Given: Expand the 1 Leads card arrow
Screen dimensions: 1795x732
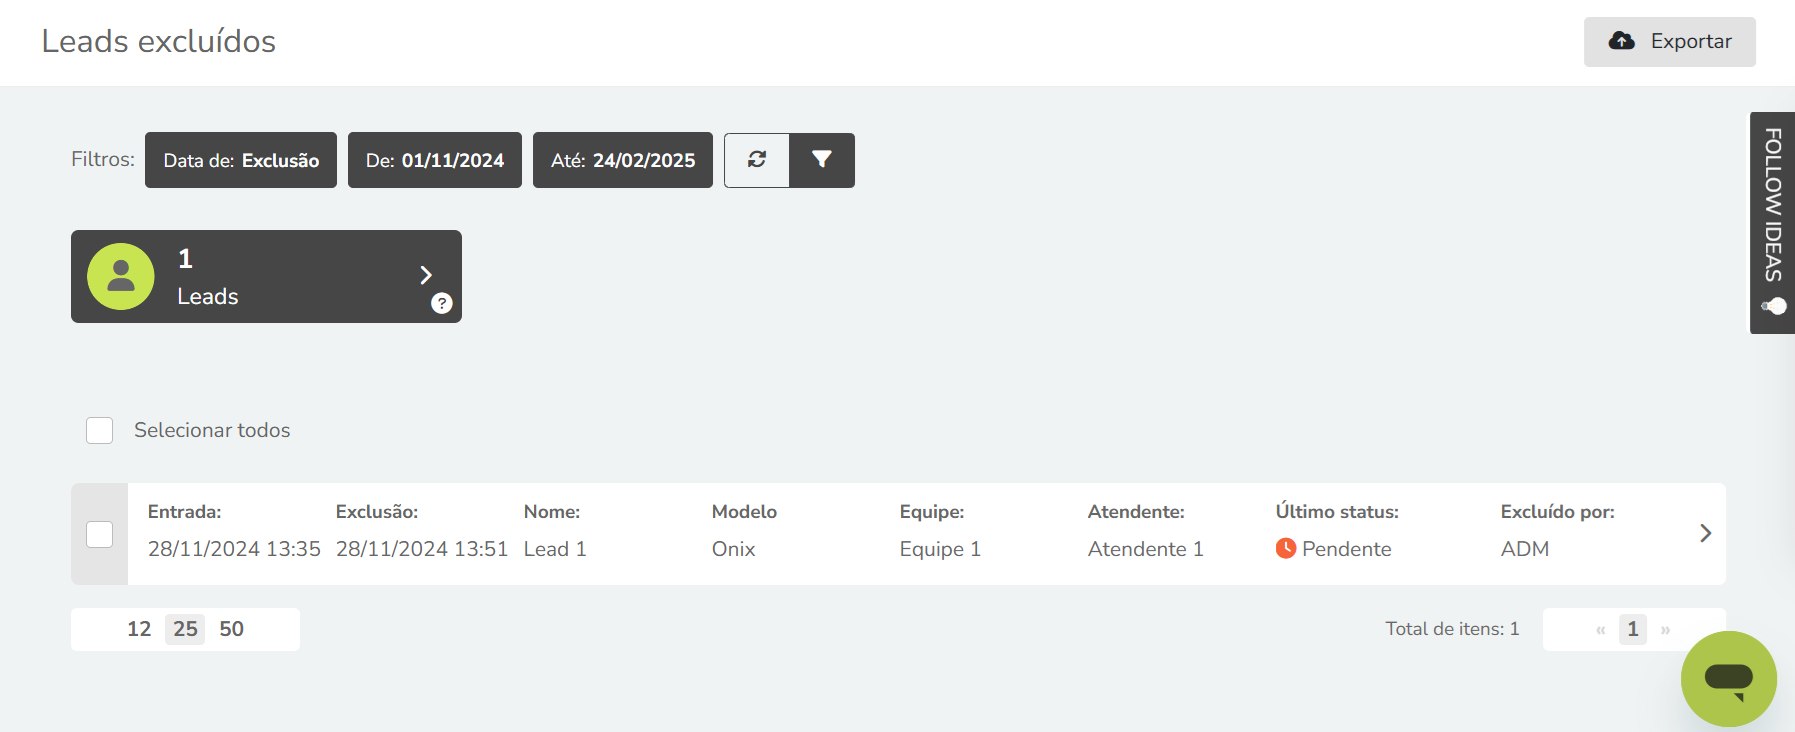Looking at the screenshot, I should pos(426,275).
